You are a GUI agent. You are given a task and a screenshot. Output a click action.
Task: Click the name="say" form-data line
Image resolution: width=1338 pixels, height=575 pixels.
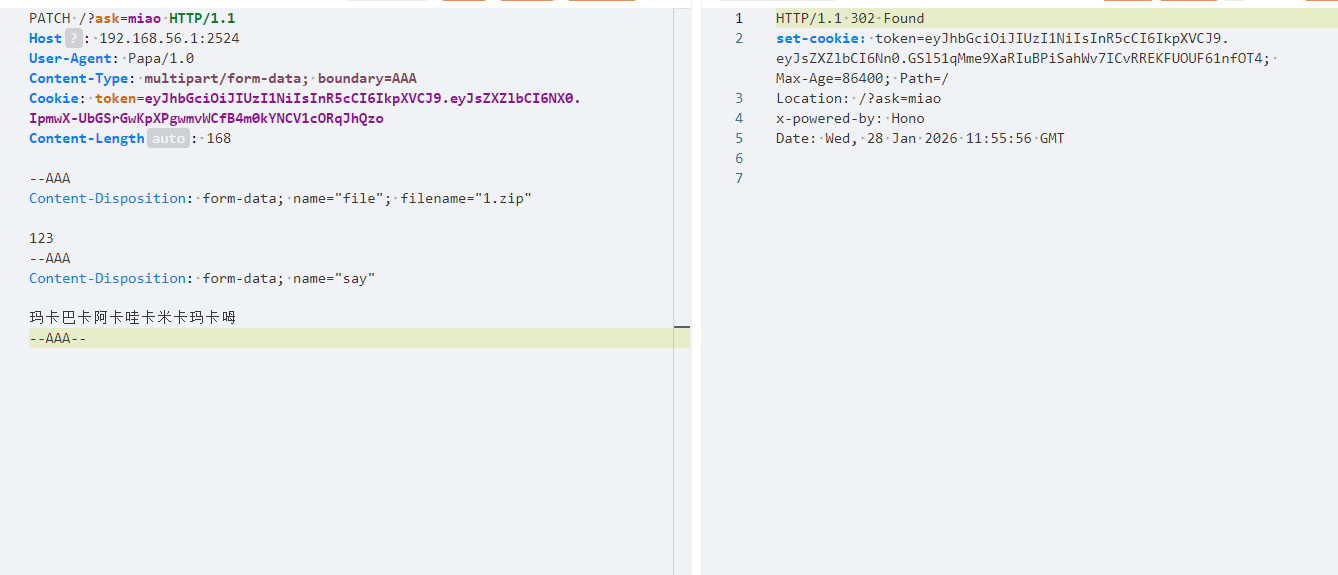pyautogui.click(x=333, y=278)
